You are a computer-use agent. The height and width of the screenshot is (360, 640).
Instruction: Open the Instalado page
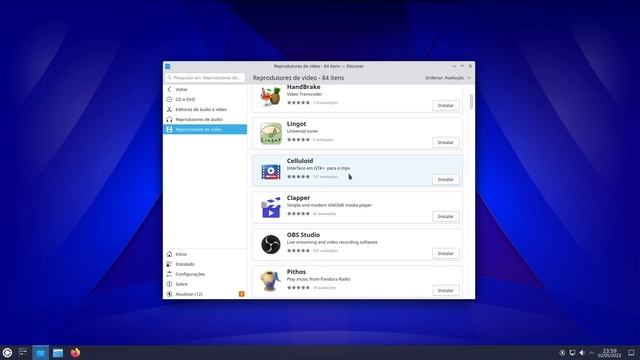point(205,264)
